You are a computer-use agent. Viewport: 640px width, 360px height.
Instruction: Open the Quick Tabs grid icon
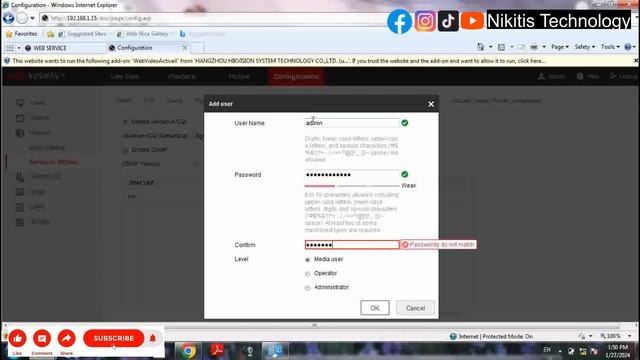click(x=10, y=48)
